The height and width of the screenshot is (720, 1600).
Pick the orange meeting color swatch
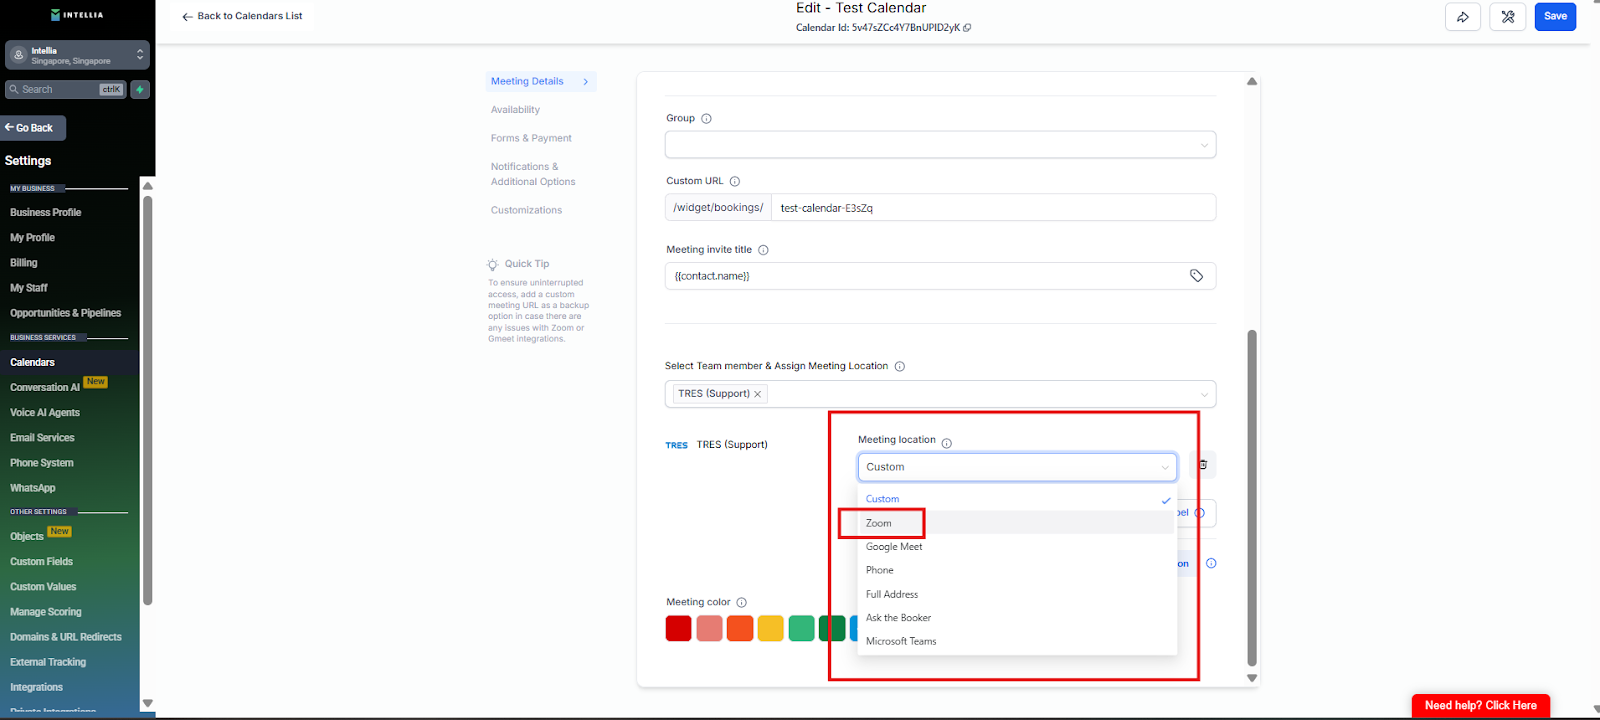pyautogui.click(x=740, y=628)
